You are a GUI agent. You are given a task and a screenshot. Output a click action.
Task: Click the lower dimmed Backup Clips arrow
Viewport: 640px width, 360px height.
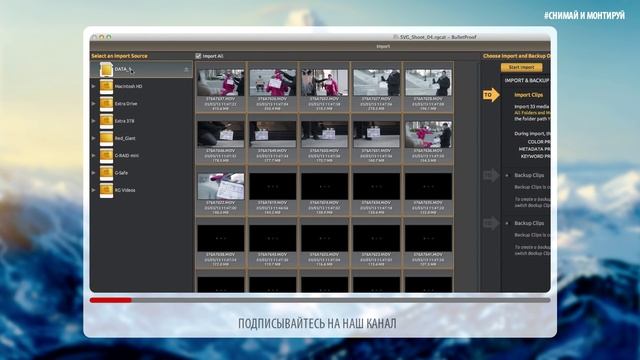point(491,223)
